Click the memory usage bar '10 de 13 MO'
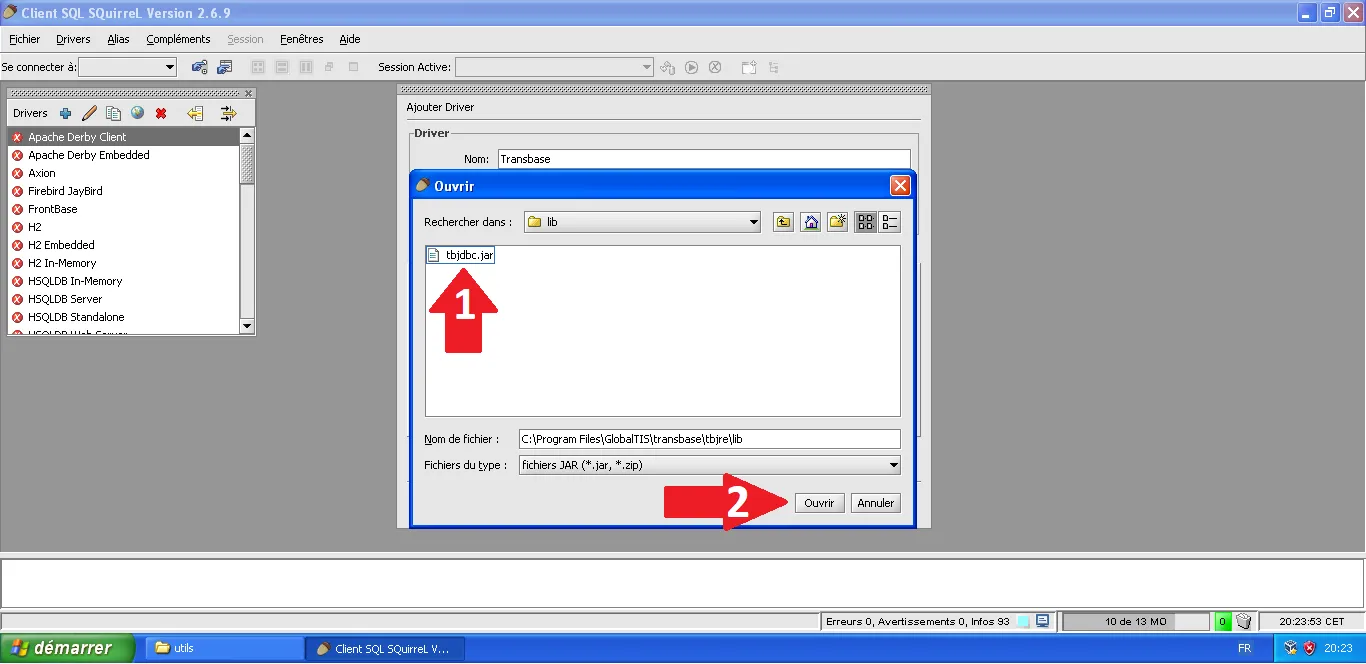Image resolution: width=1366 pixels, height=664 pixels. click(x=1135, y=621)
